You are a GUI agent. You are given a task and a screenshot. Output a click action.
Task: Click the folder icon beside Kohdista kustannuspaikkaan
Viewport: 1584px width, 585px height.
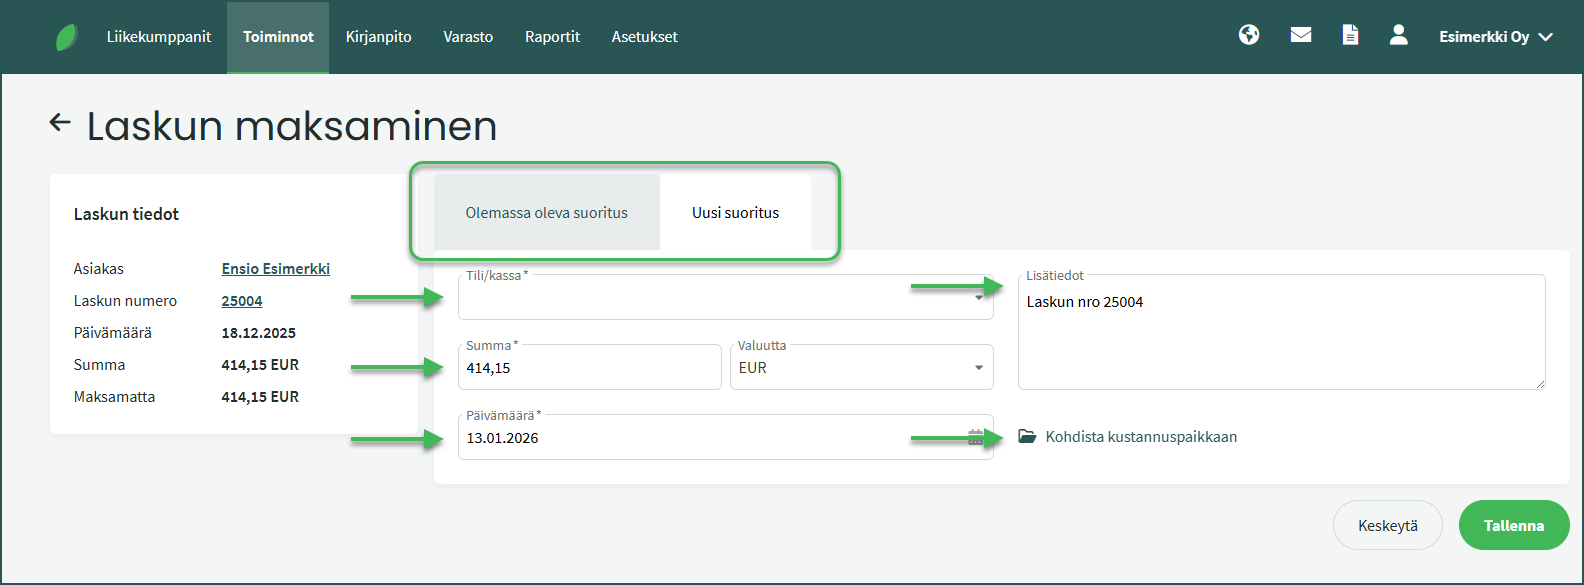point(1027,437)
